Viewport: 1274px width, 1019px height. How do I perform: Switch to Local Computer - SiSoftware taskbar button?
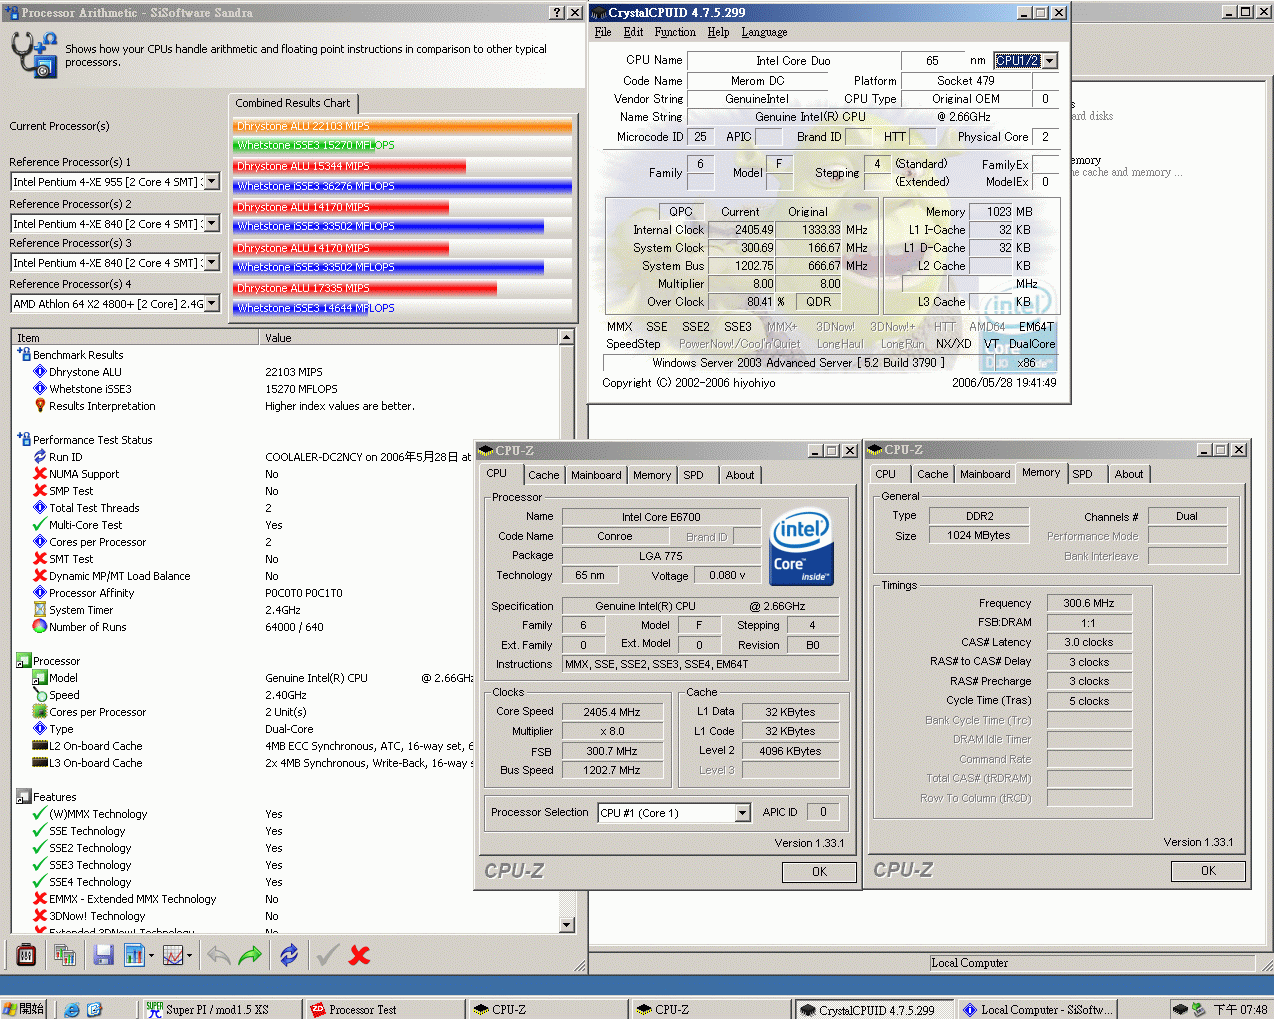coord(1036,1009)
